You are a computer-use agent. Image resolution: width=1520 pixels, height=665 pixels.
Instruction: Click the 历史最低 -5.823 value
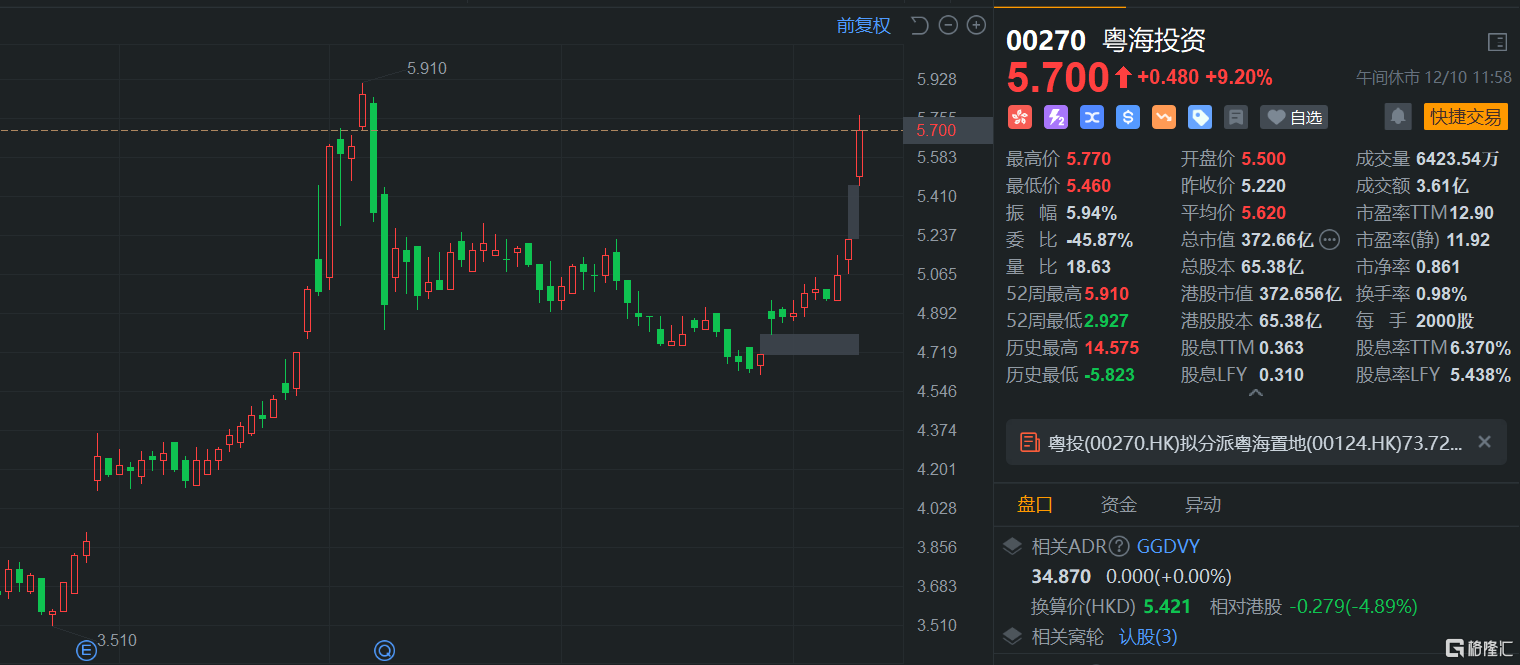1108,375
